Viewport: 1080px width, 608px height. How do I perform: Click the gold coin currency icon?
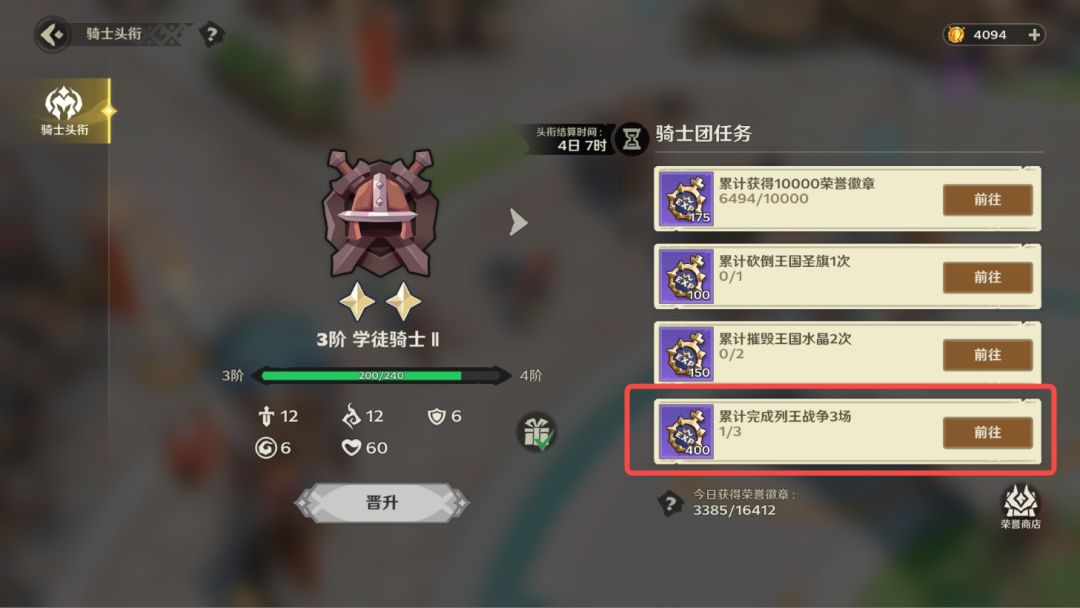tap(956, 34)
